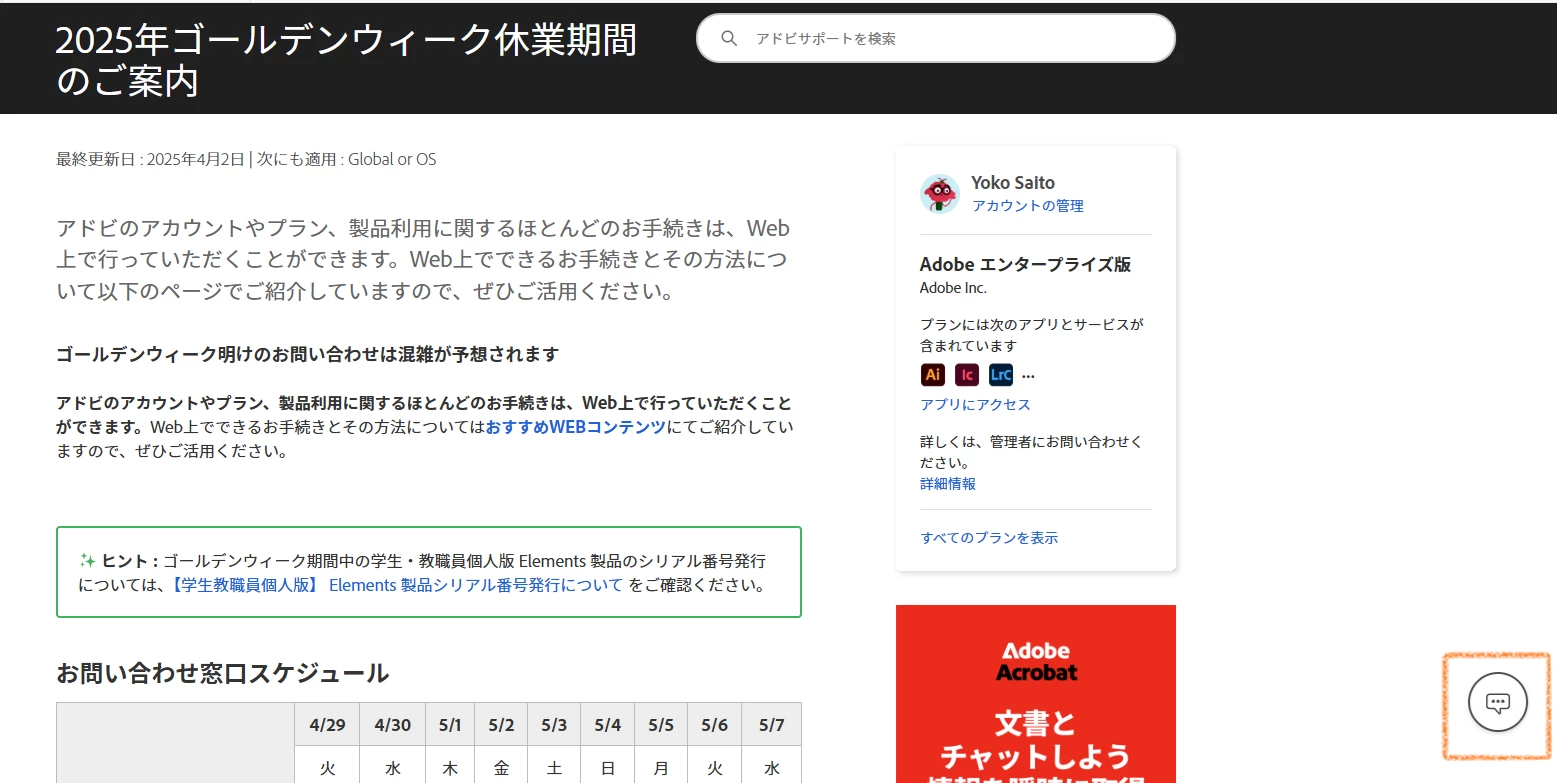Open the chat support bubble icon
The image size is (1557, 783).
pyautogui.click(x=1497, y=703)
